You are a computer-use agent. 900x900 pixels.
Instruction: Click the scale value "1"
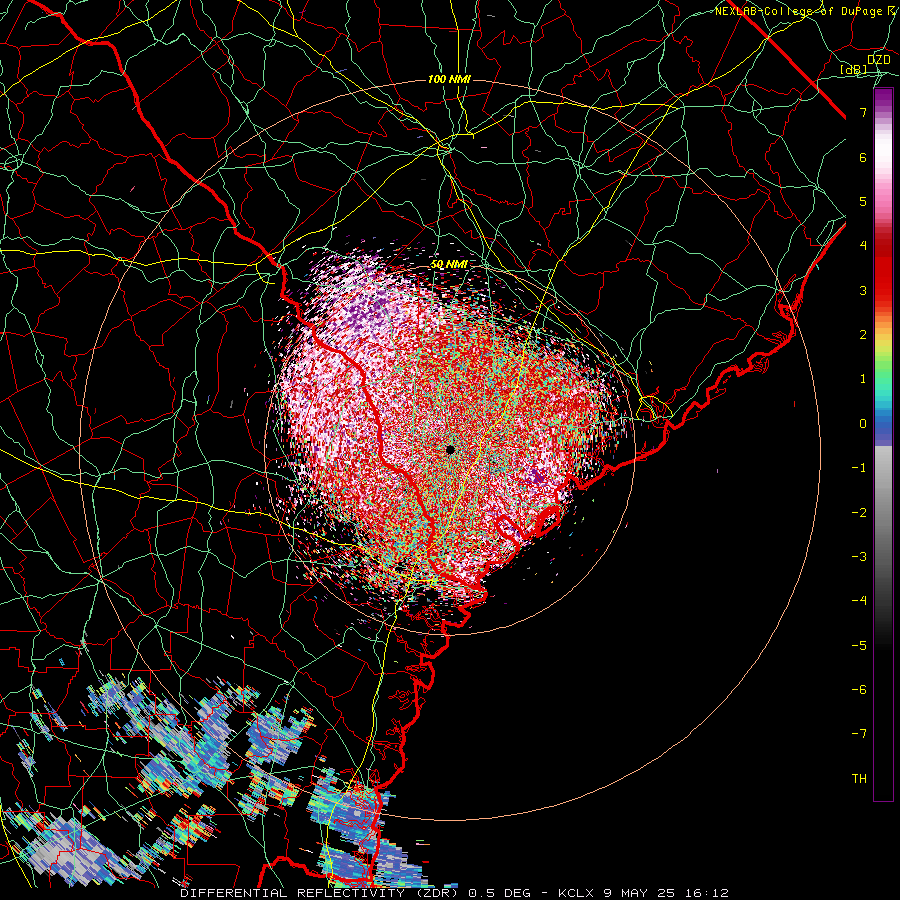point(863,379)
